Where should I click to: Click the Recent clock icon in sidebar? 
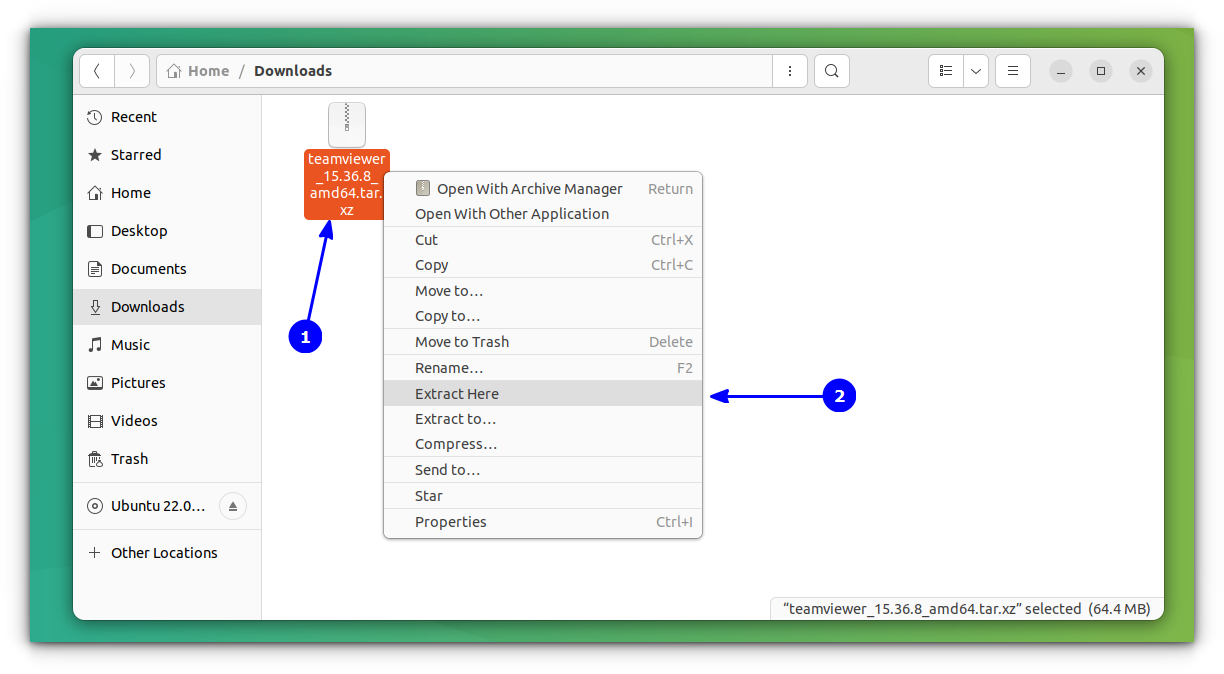[95, 117]
